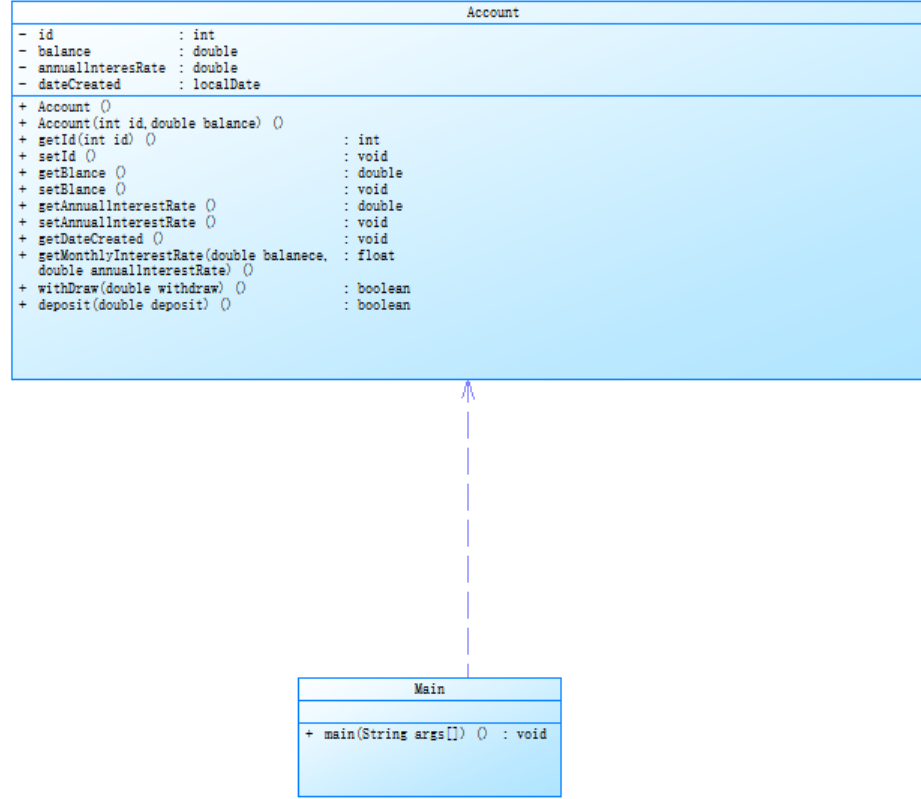
Task: Select the Account class title
Action: click(x=493, y=12)
